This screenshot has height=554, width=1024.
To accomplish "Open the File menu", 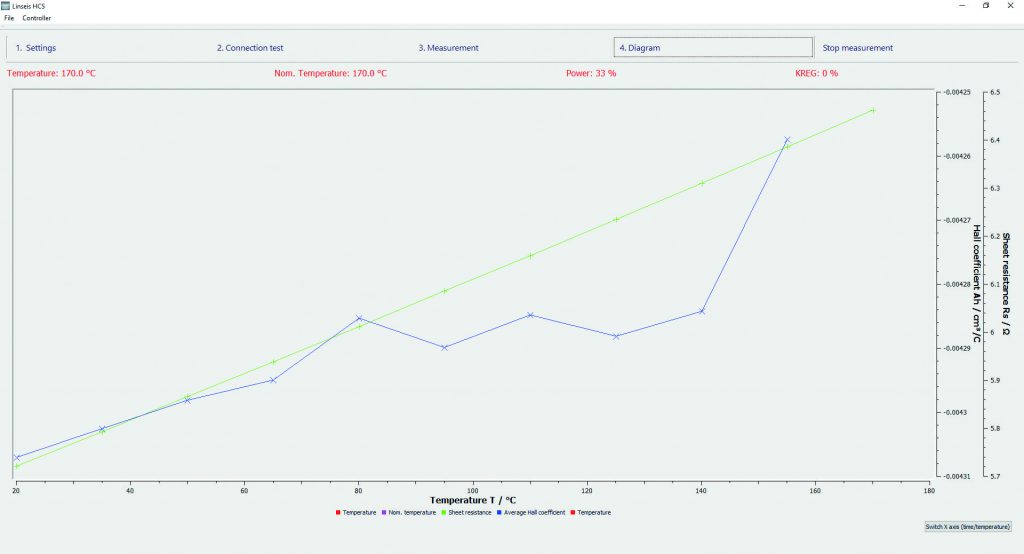I will (9, 18).
